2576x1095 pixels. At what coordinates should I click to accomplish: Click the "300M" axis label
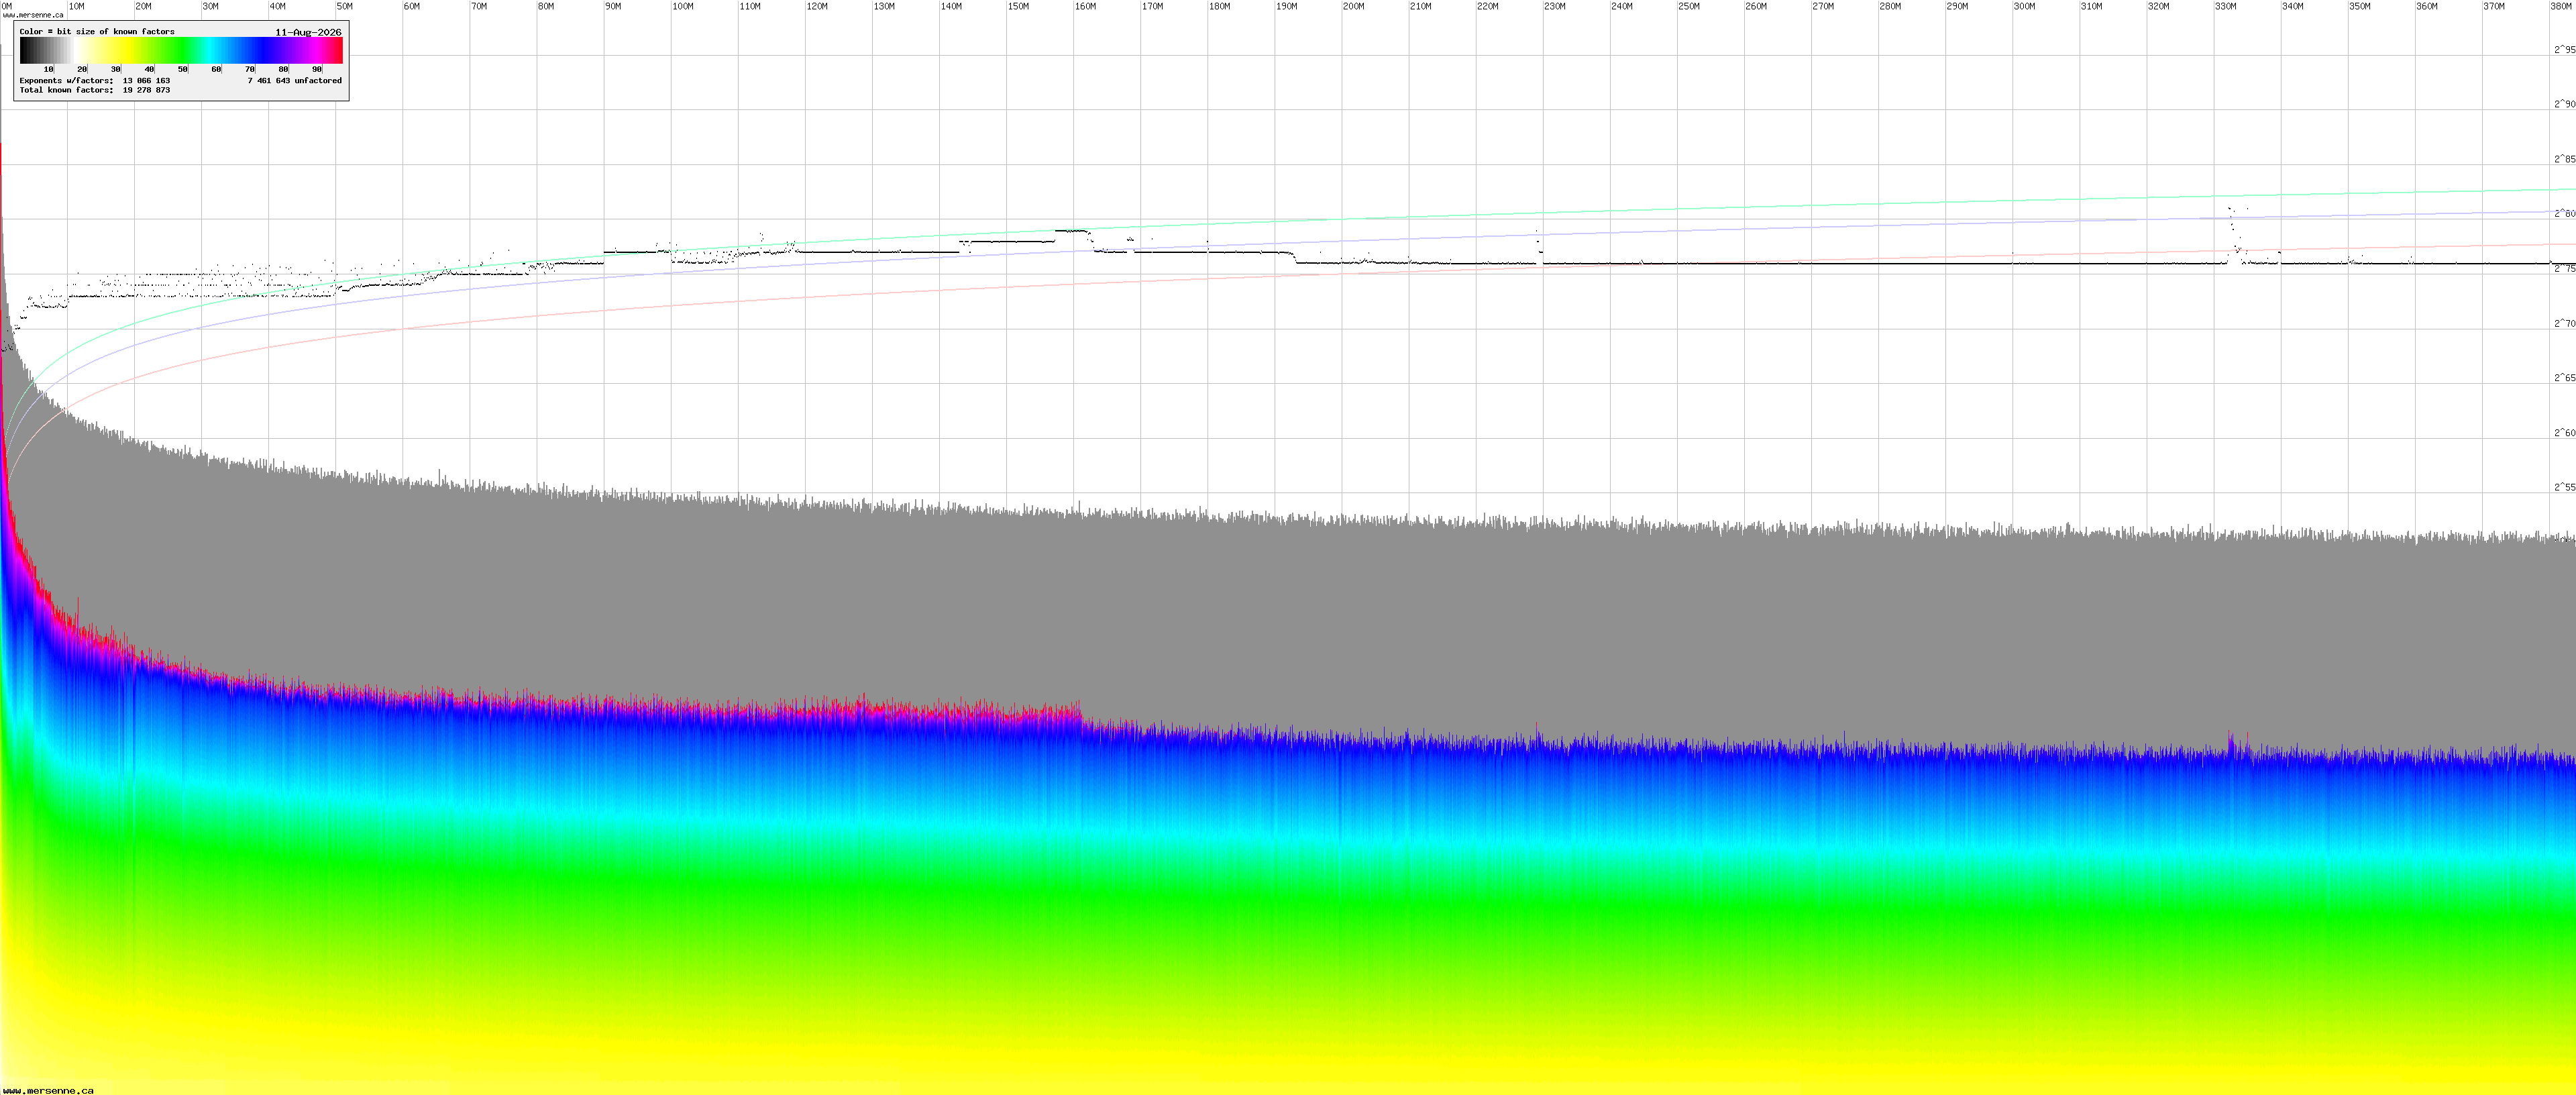point(2024,6)
